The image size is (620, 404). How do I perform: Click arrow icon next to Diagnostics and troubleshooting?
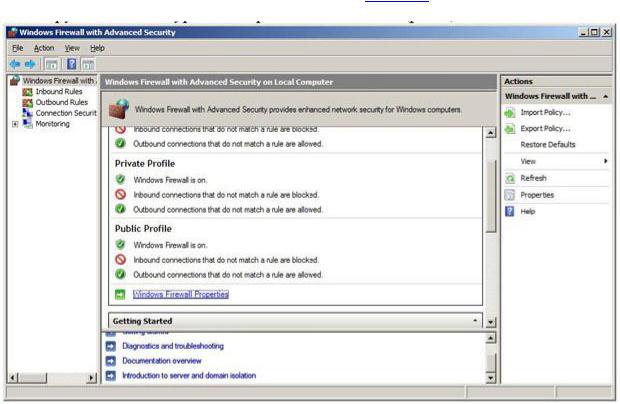click(111, 346)
